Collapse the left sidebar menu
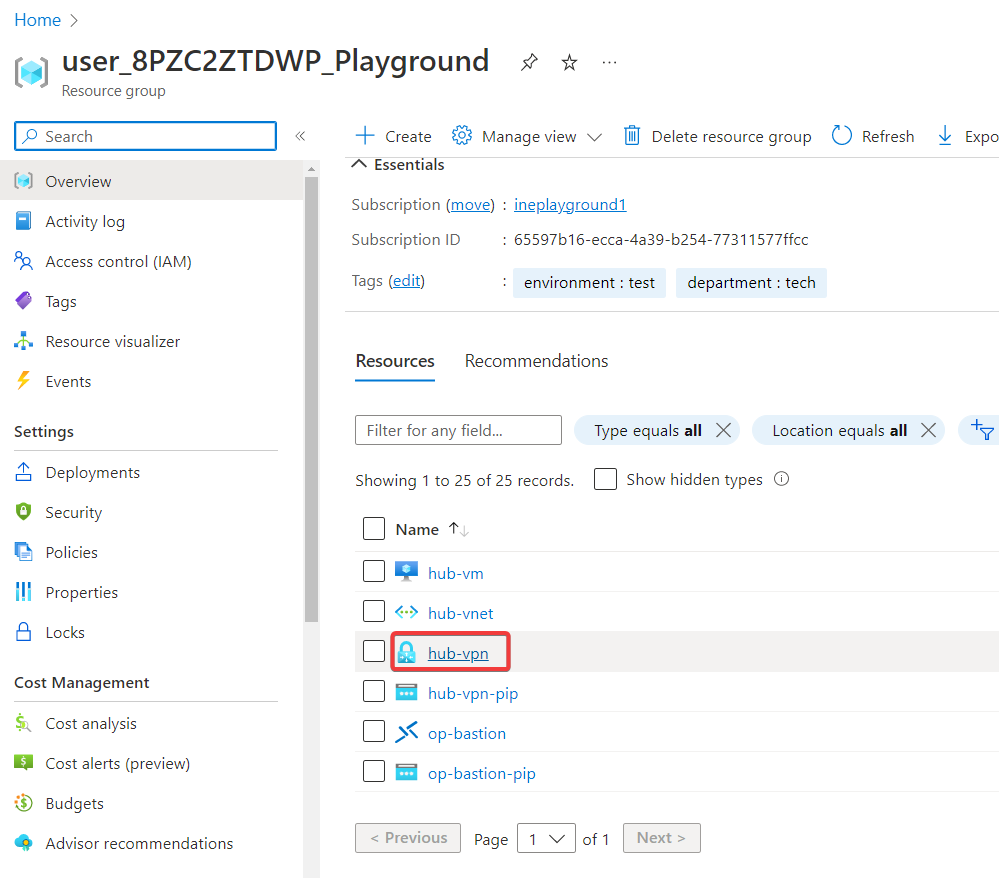This screenshot has height=878, width=999. [x=299, y=136]
